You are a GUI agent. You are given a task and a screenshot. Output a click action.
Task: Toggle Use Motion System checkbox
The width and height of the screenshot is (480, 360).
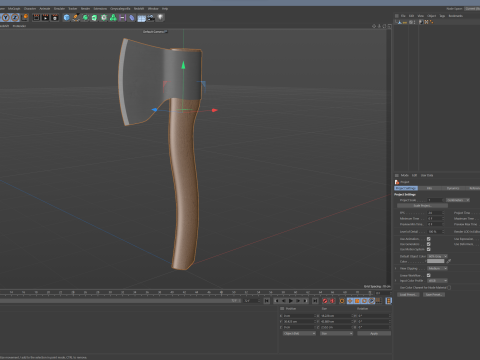point(429,249)
